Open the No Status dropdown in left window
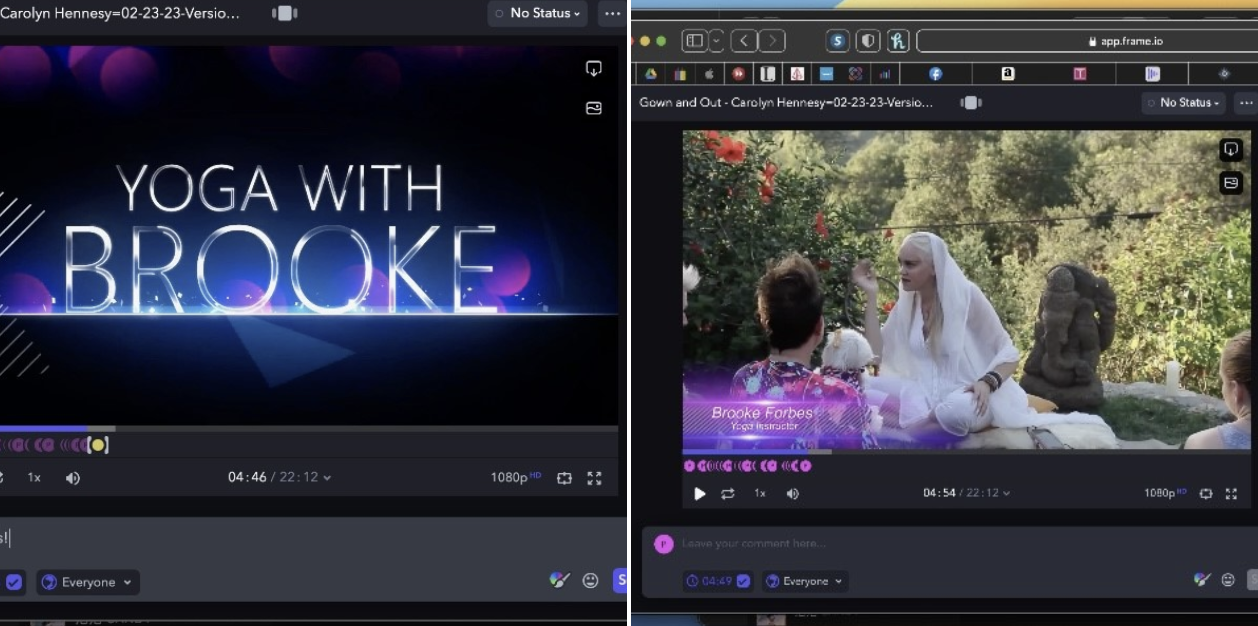The width and height of the screenshot is (1258, 626). click(x=537, y=13)
